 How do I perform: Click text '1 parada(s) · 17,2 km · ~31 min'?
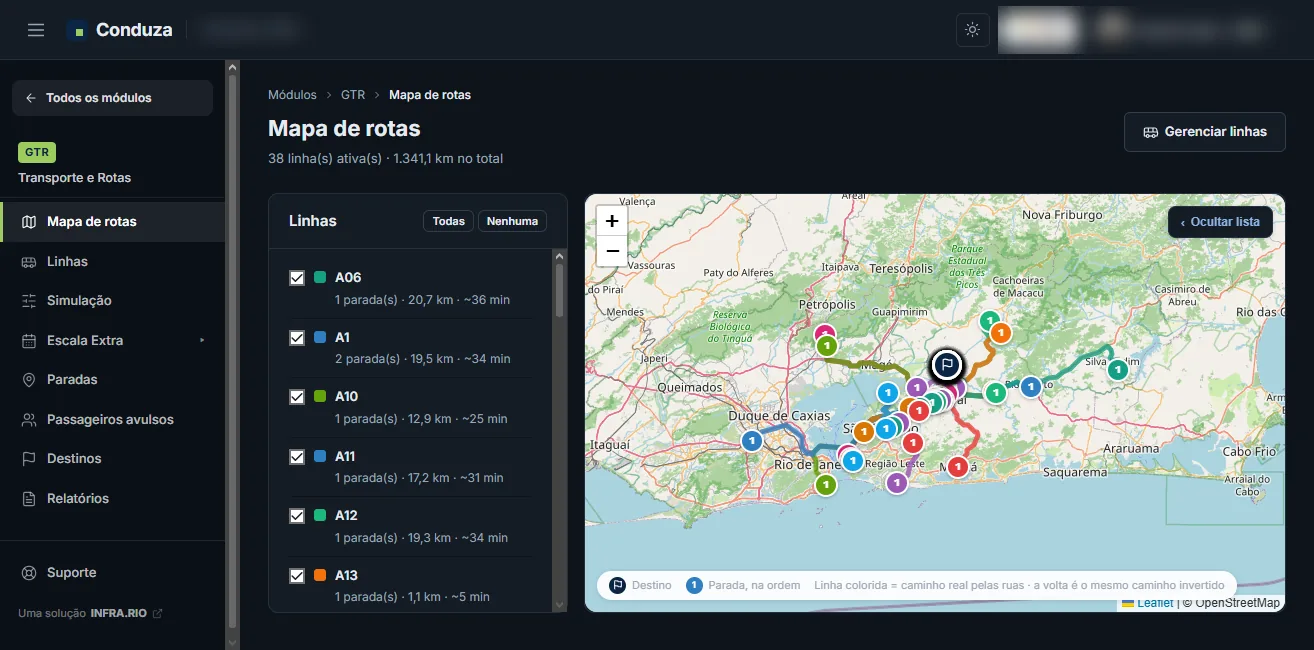419,478
